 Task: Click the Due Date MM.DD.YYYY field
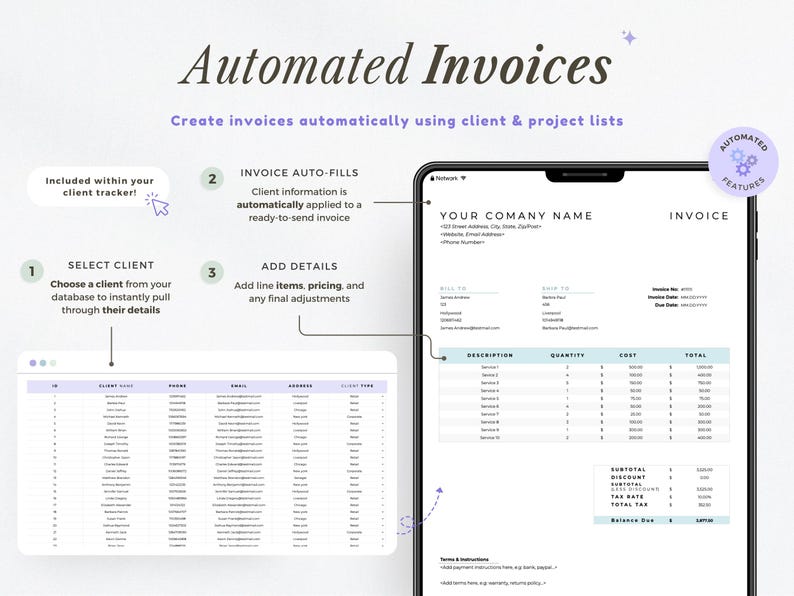coord(694,305)
